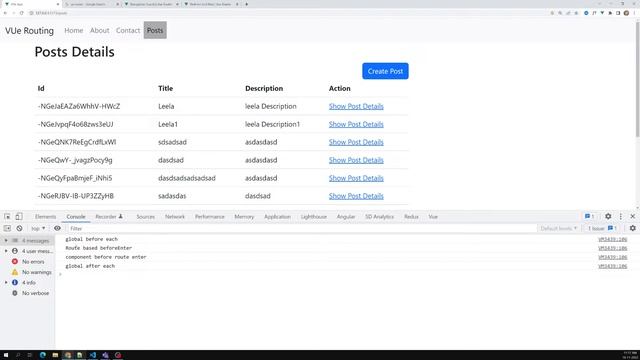Open the Home nav link
The width and height of the screenshot is (640, 360).
coord(73,30)
